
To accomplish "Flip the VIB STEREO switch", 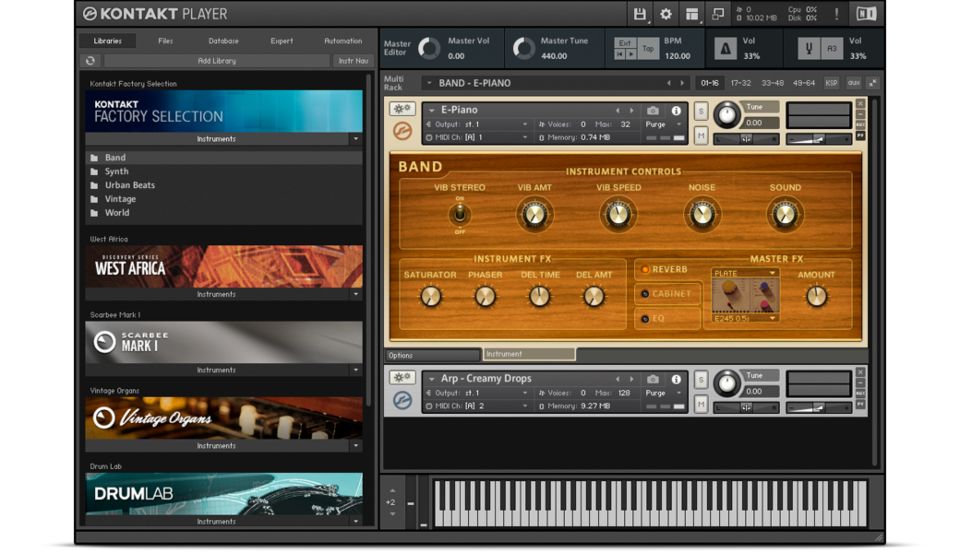I will 459,214.
